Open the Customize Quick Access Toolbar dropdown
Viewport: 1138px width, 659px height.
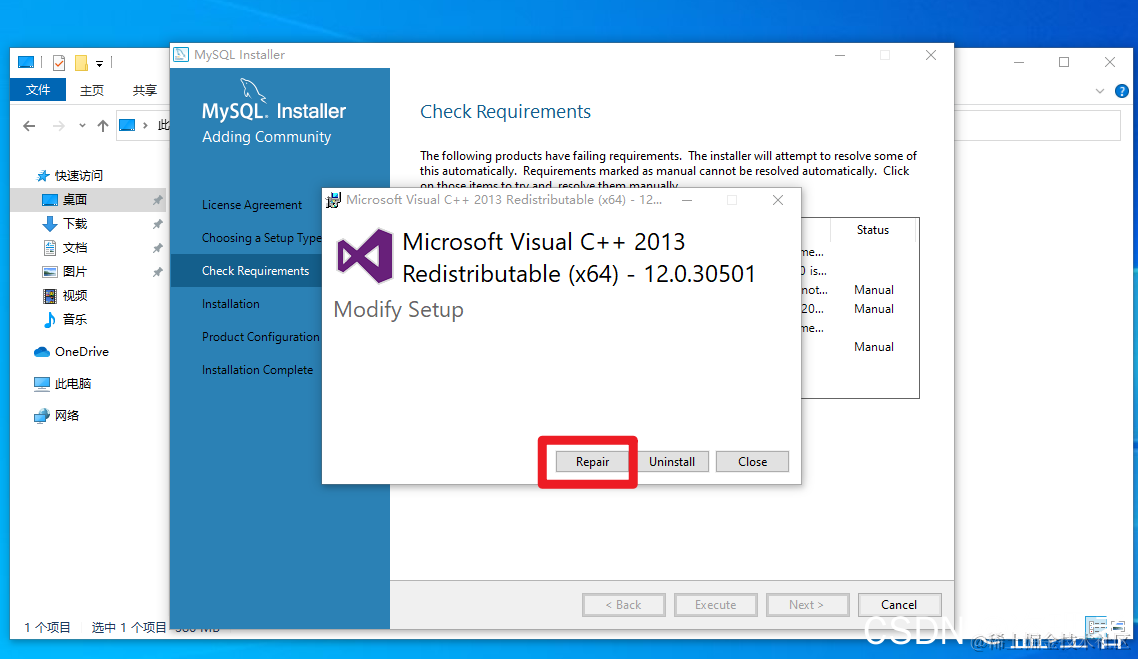tap(100, 63)
